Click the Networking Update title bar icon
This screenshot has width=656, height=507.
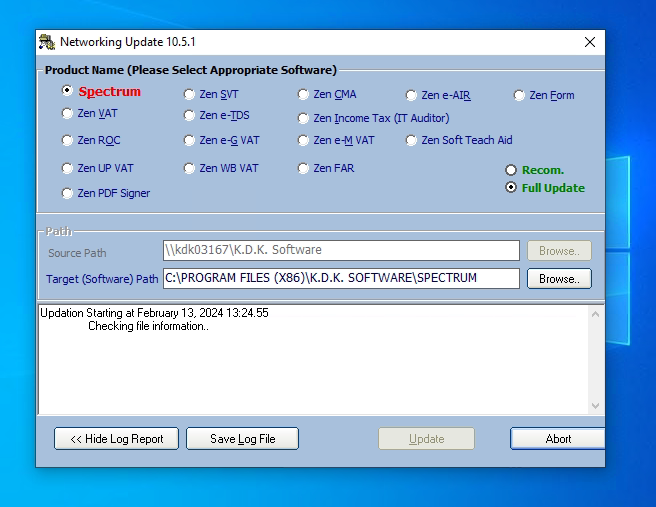[x=47, y=42]
